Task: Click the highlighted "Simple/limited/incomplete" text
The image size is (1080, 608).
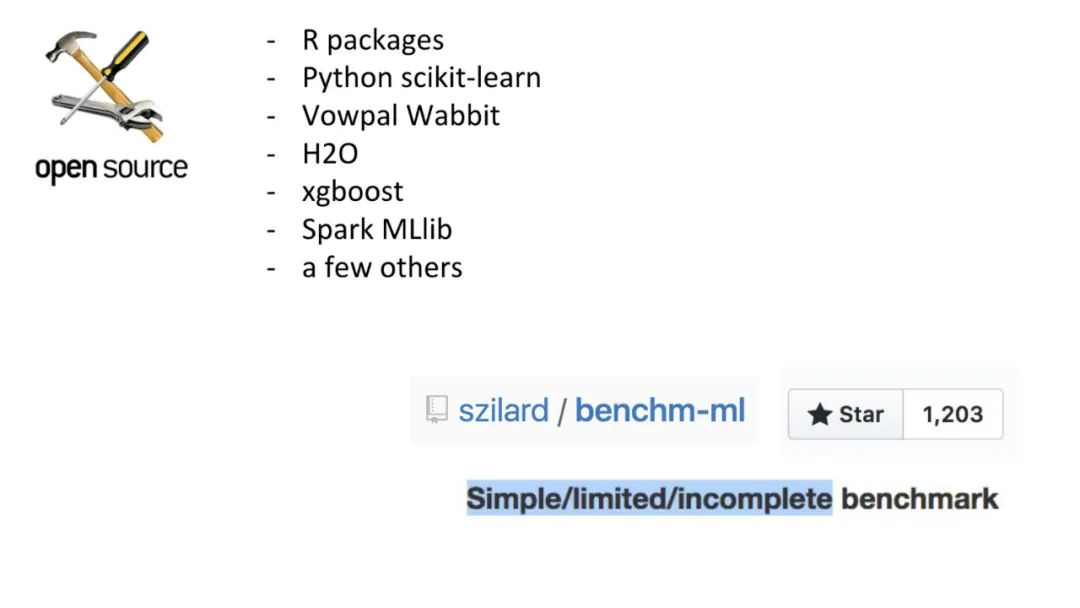Action: point(649,498)
